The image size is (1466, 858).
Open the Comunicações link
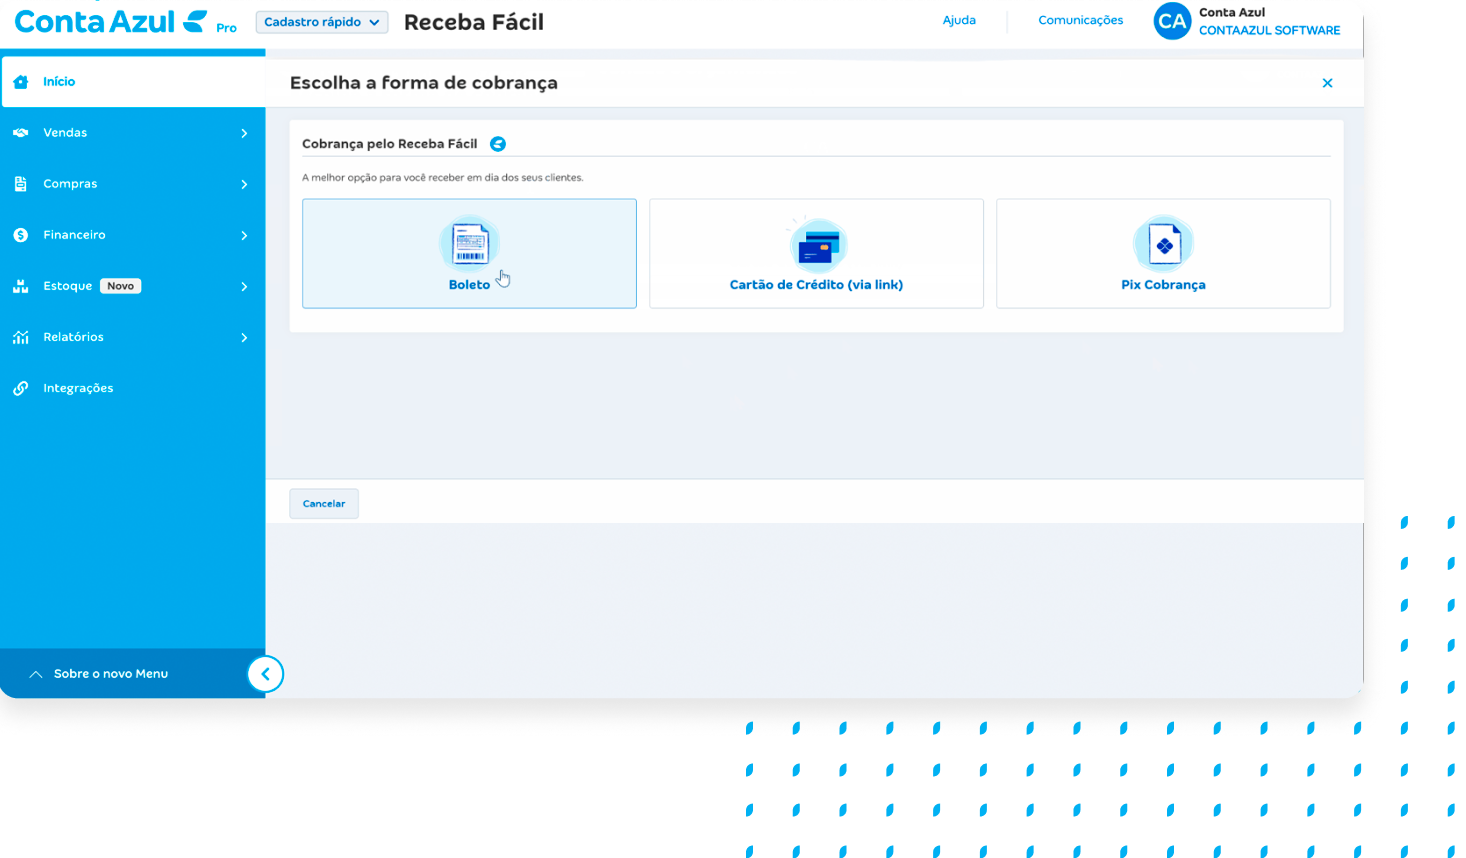tap(1081, 20)
